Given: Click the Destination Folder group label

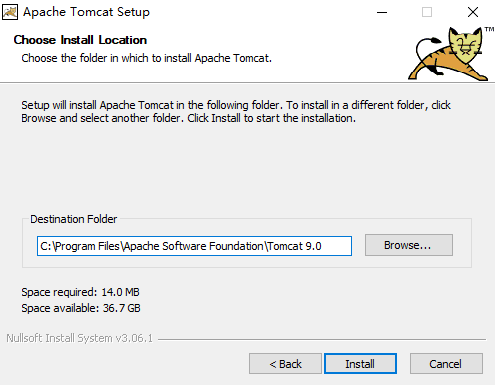Looking at the screenshot, I should (x=74, y=219).
